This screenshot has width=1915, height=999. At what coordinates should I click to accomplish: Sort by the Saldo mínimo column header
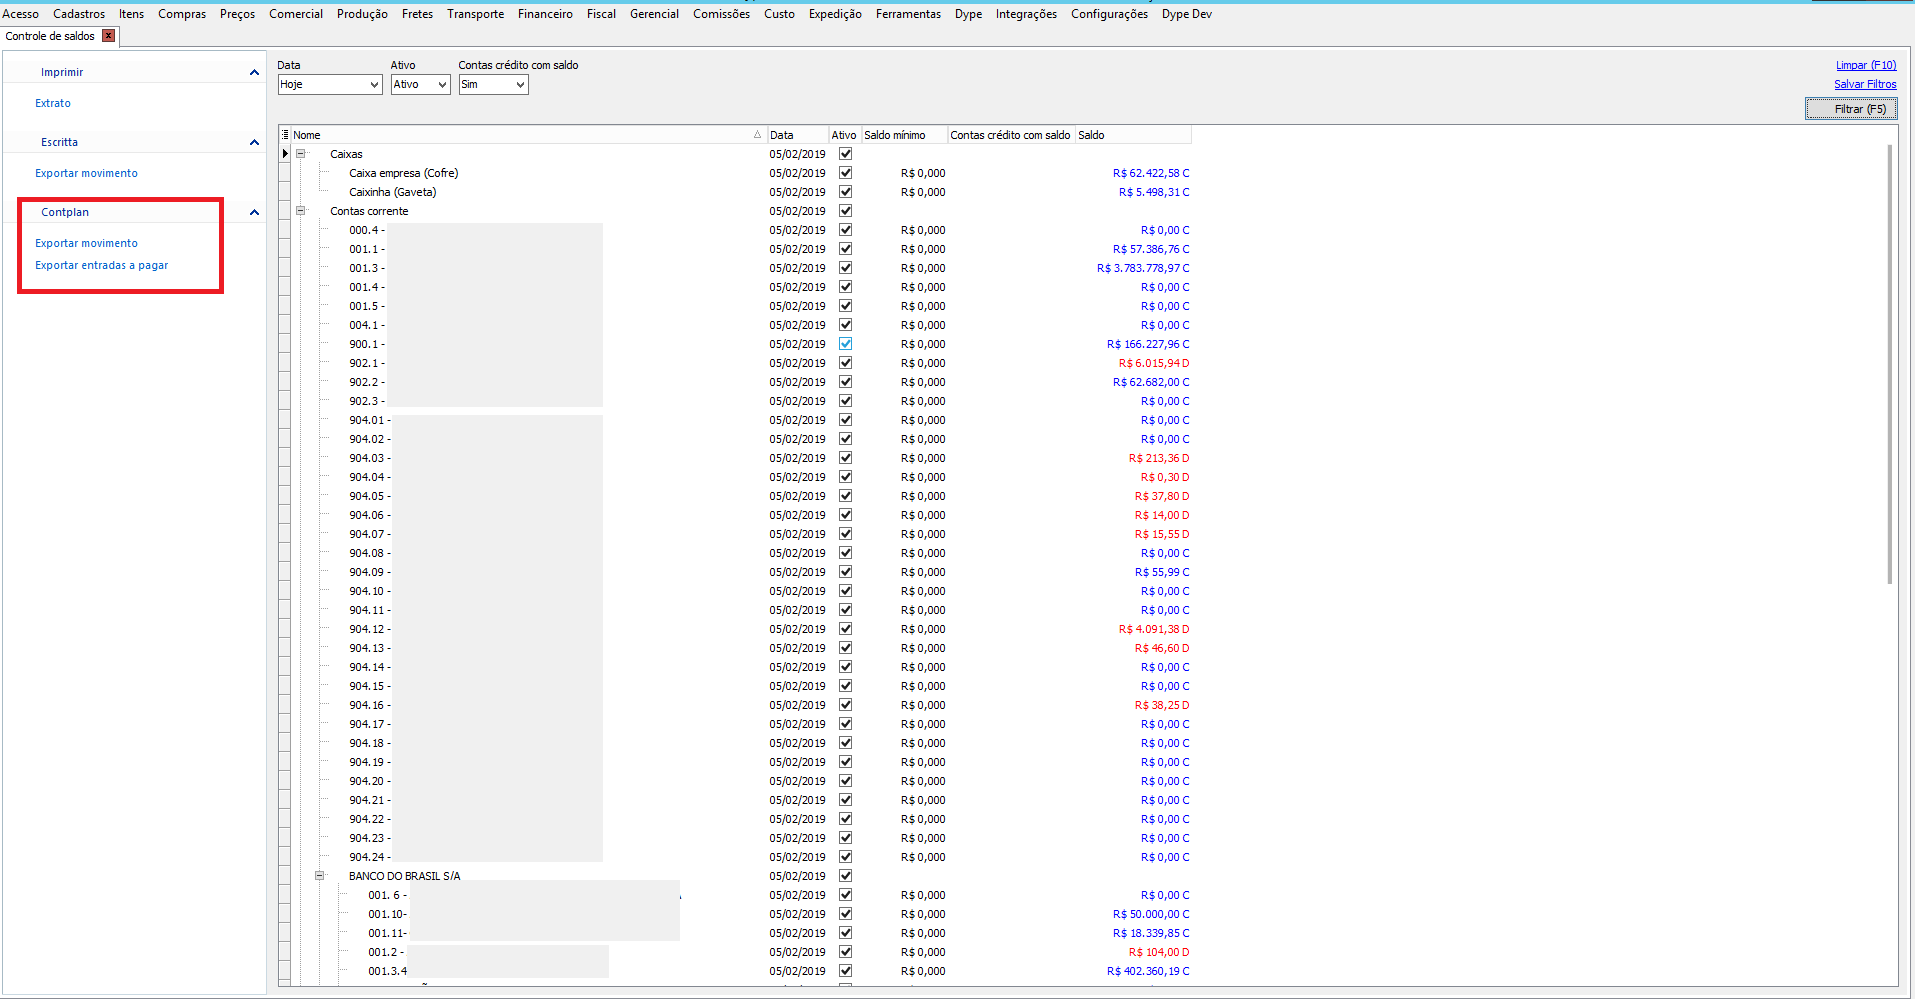coord(904,135)
